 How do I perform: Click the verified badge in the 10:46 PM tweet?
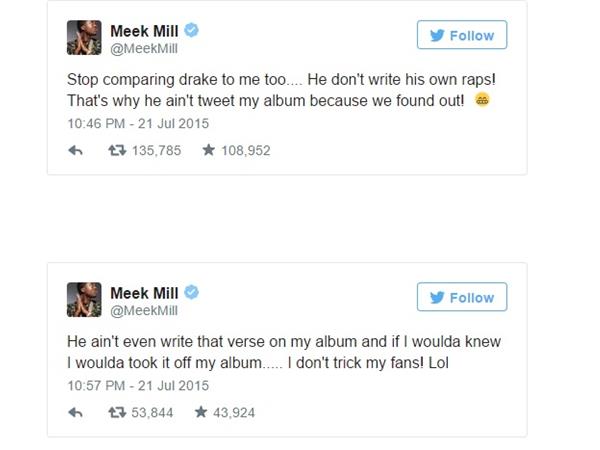pos(192,31)
